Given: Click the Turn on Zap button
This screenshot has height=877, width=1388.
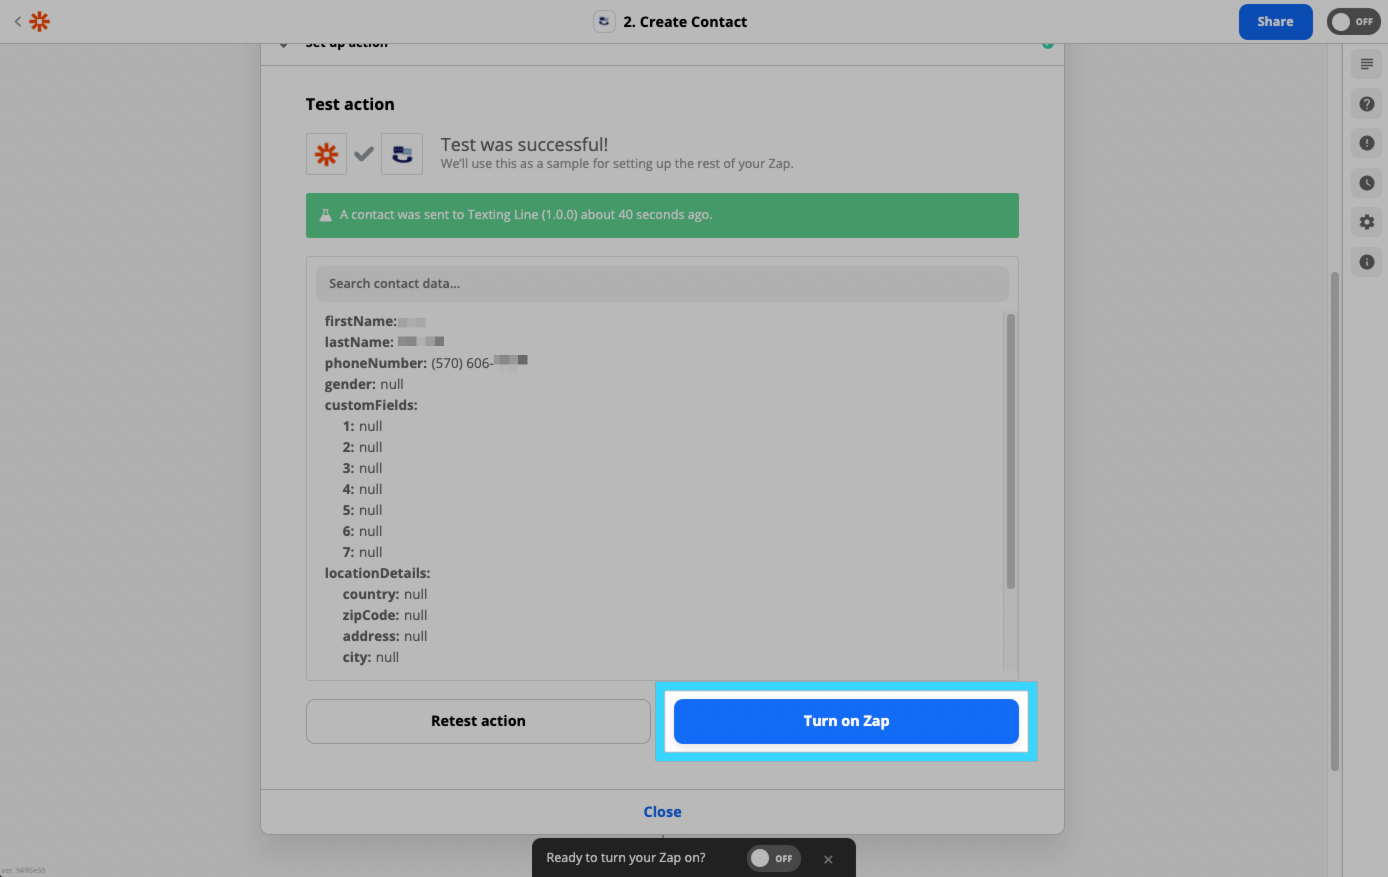Looking at the screenshot, I should coord(846,721).
